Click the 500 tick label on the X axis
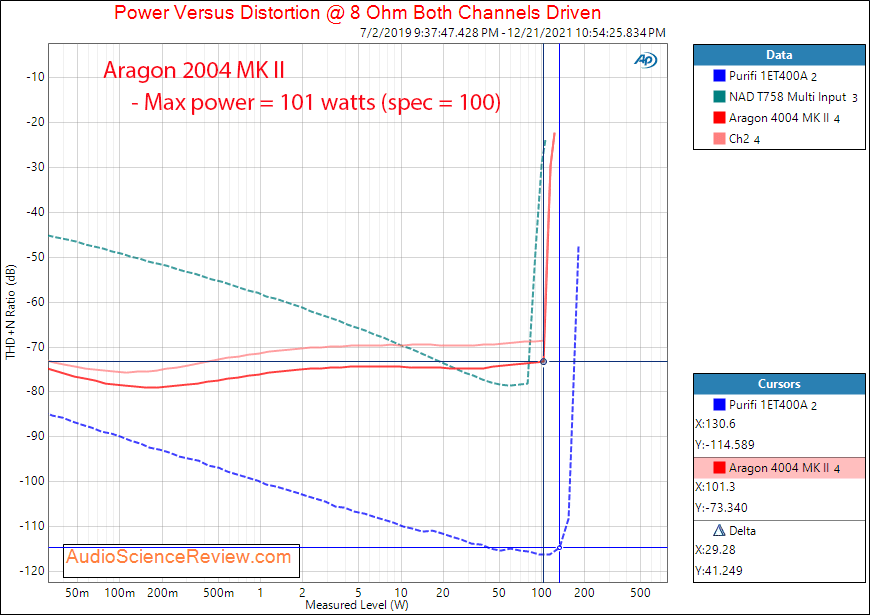Screen dimensions: 870x615 [640, 593]
